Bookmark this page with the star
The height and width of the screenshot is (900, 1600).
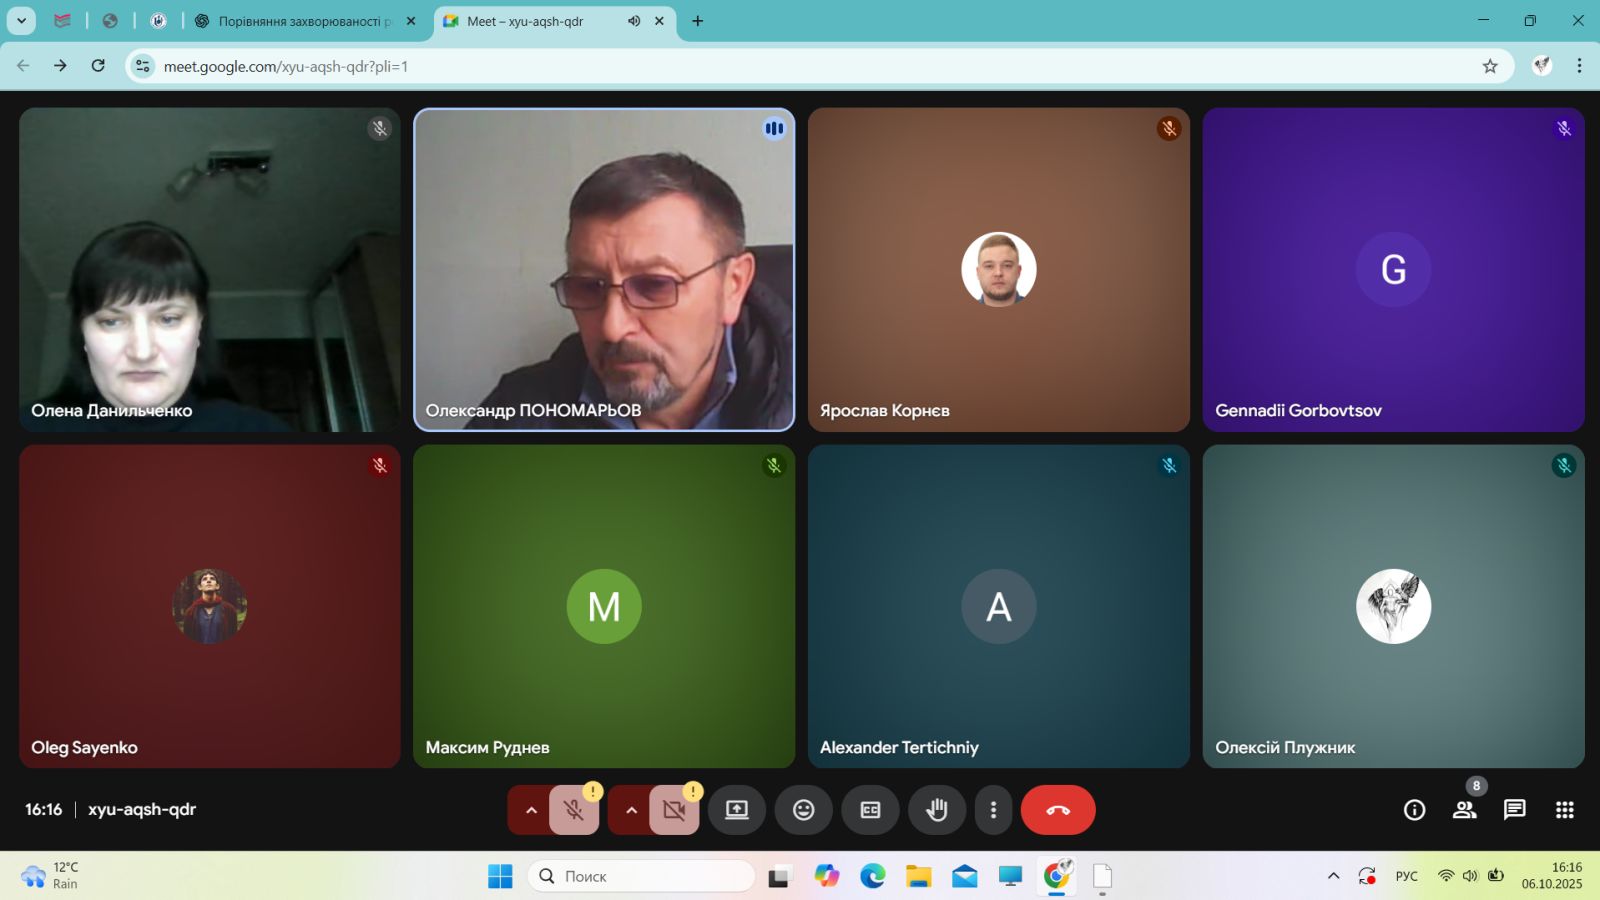click(1489, 66)
